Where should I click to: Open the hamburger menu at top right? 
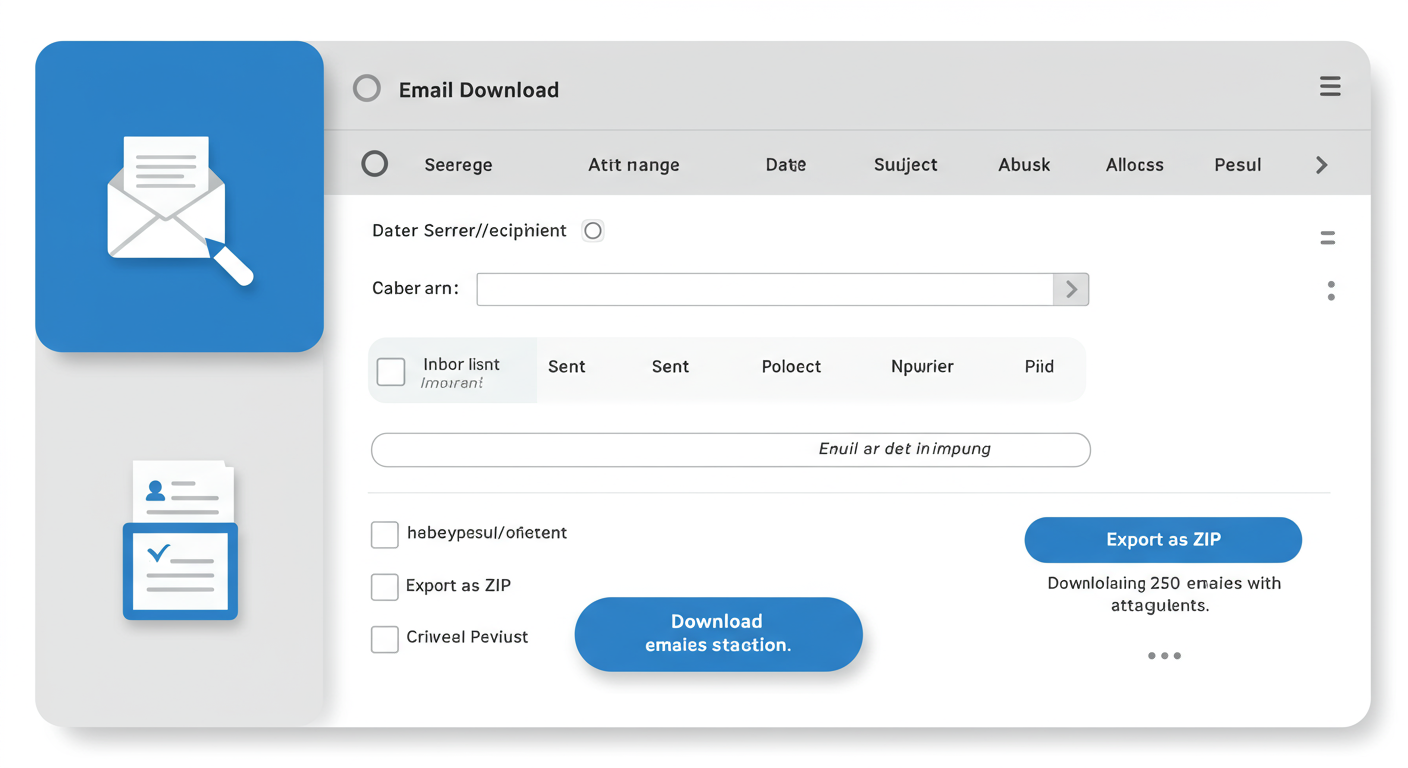(1330, 86)
